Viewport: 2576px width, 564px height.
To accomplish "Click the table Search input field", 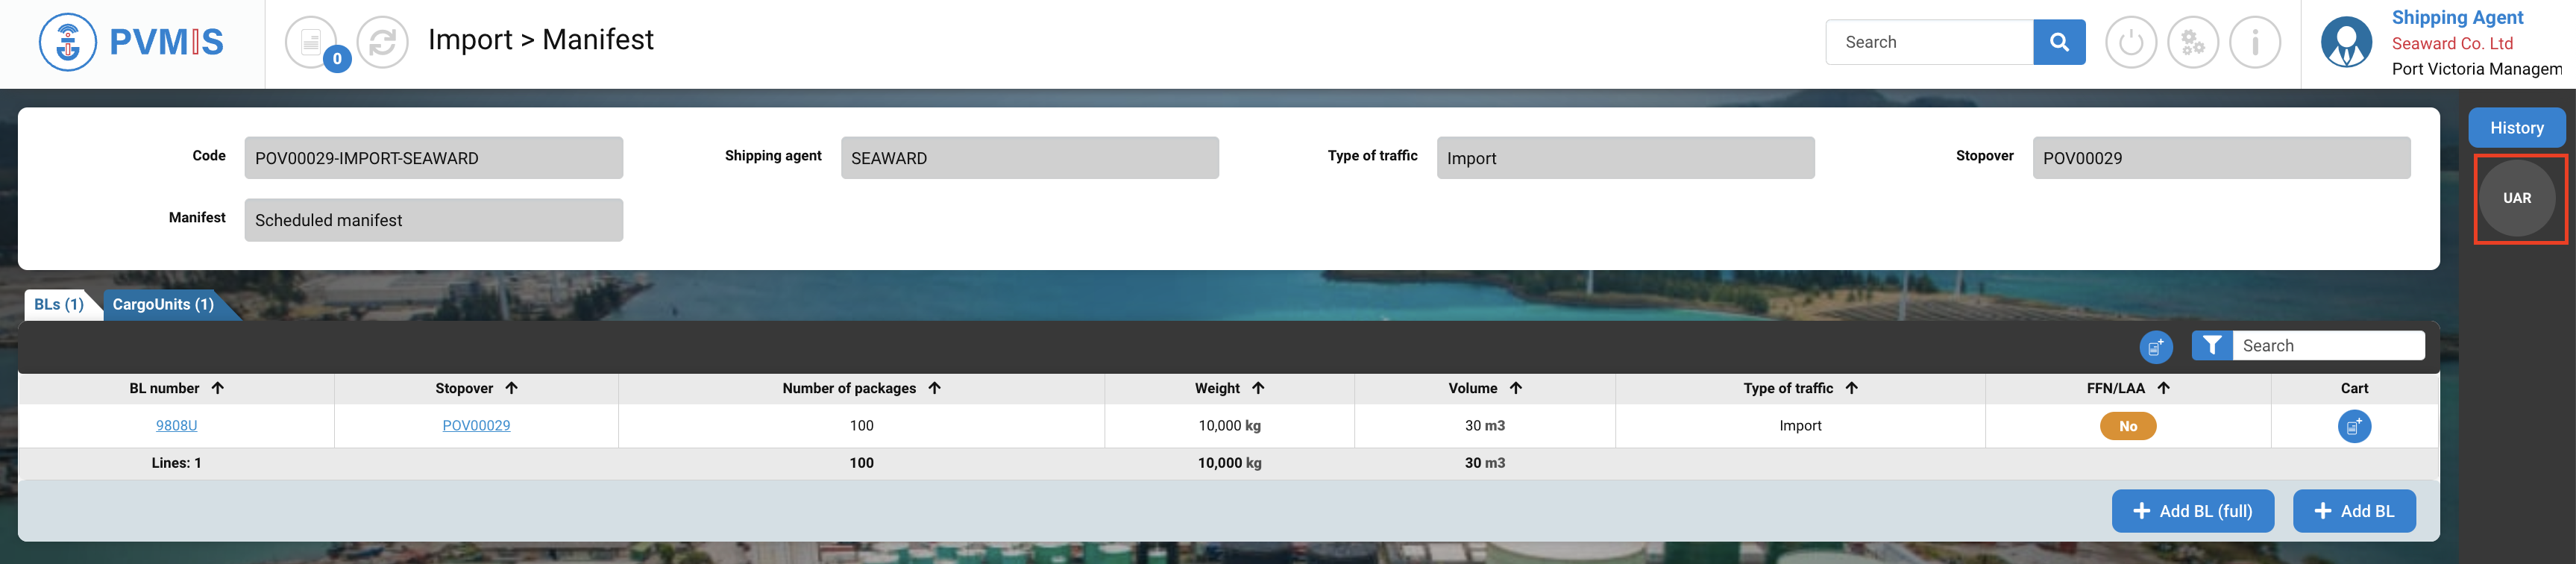I will click(x=2327, y=346).
